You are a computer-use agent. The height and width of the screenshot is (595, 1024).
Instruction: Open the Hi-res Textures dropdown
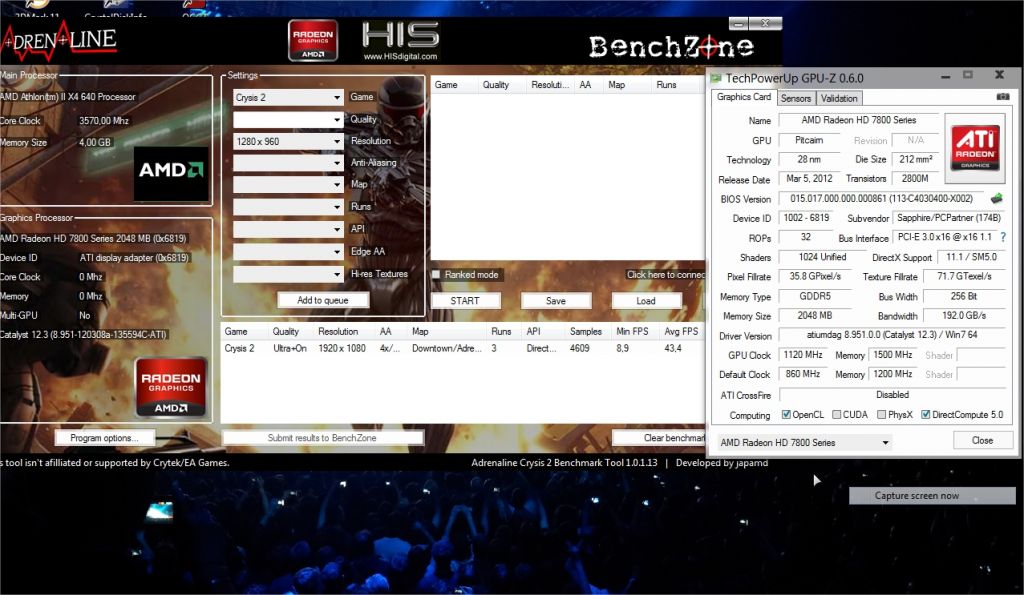coord(288,274)
